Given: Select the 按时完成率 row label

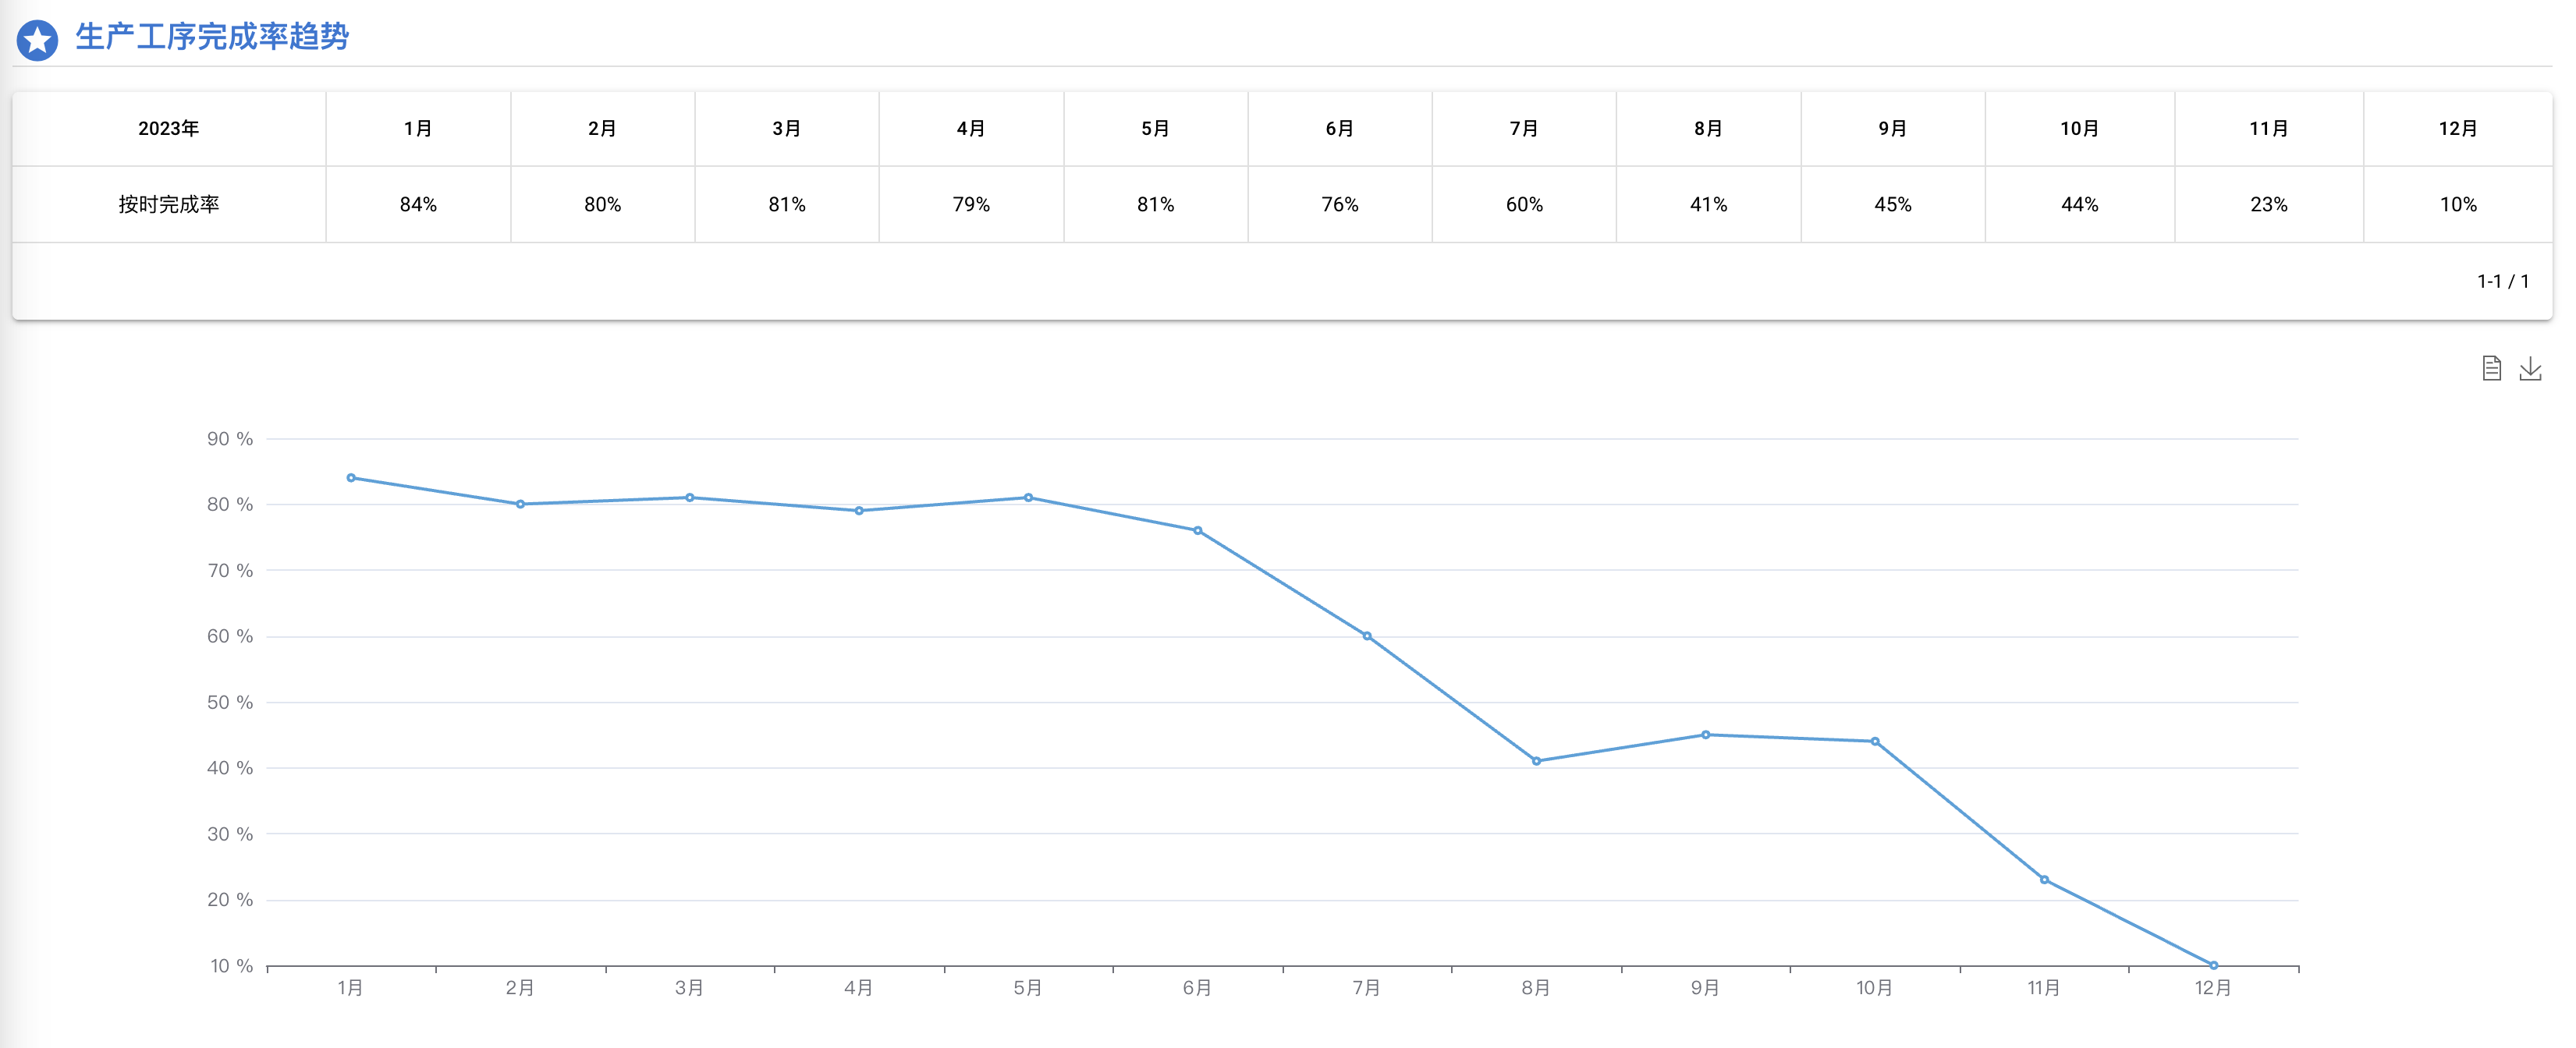Looking at the screenshot, I should click(x=169, y=204).
